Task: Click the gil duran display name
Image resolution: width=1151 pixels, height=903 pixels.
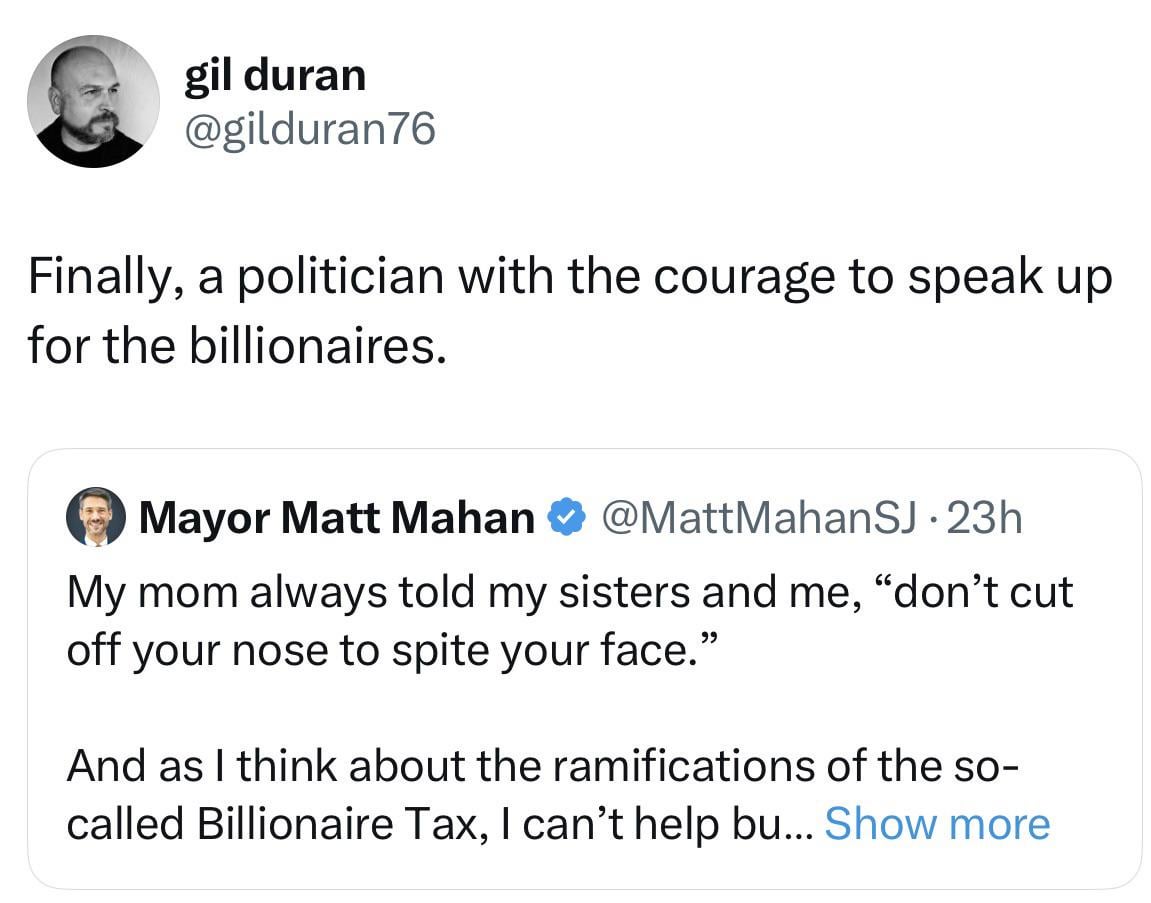Action: [x=275, y=74]
